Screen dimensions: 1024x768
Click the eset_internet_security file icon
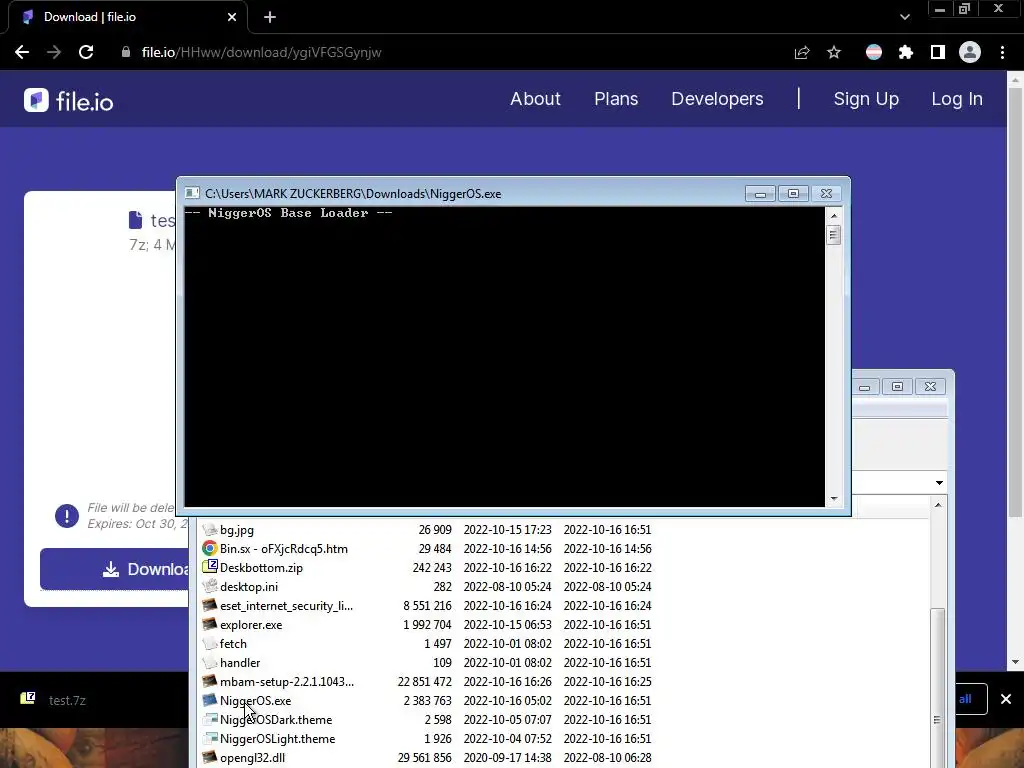coord(210,605)
